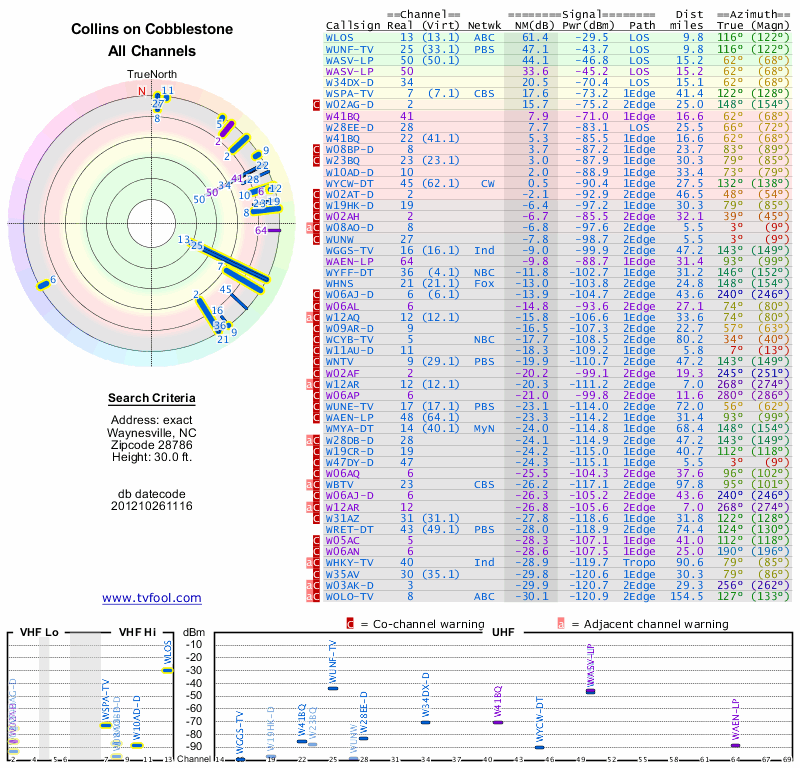Click the WLOS signal marker in VHF Hi chart

(x=167, y=671)
